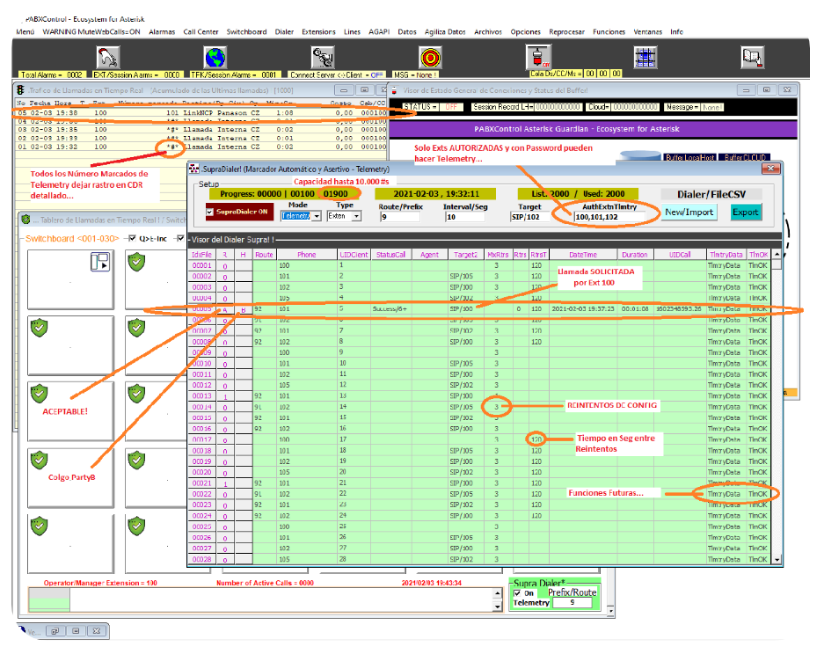The width and height of the screenshot is (821, 645).
Task: Open the Extensions menu
Action: (x=318, y=32)
